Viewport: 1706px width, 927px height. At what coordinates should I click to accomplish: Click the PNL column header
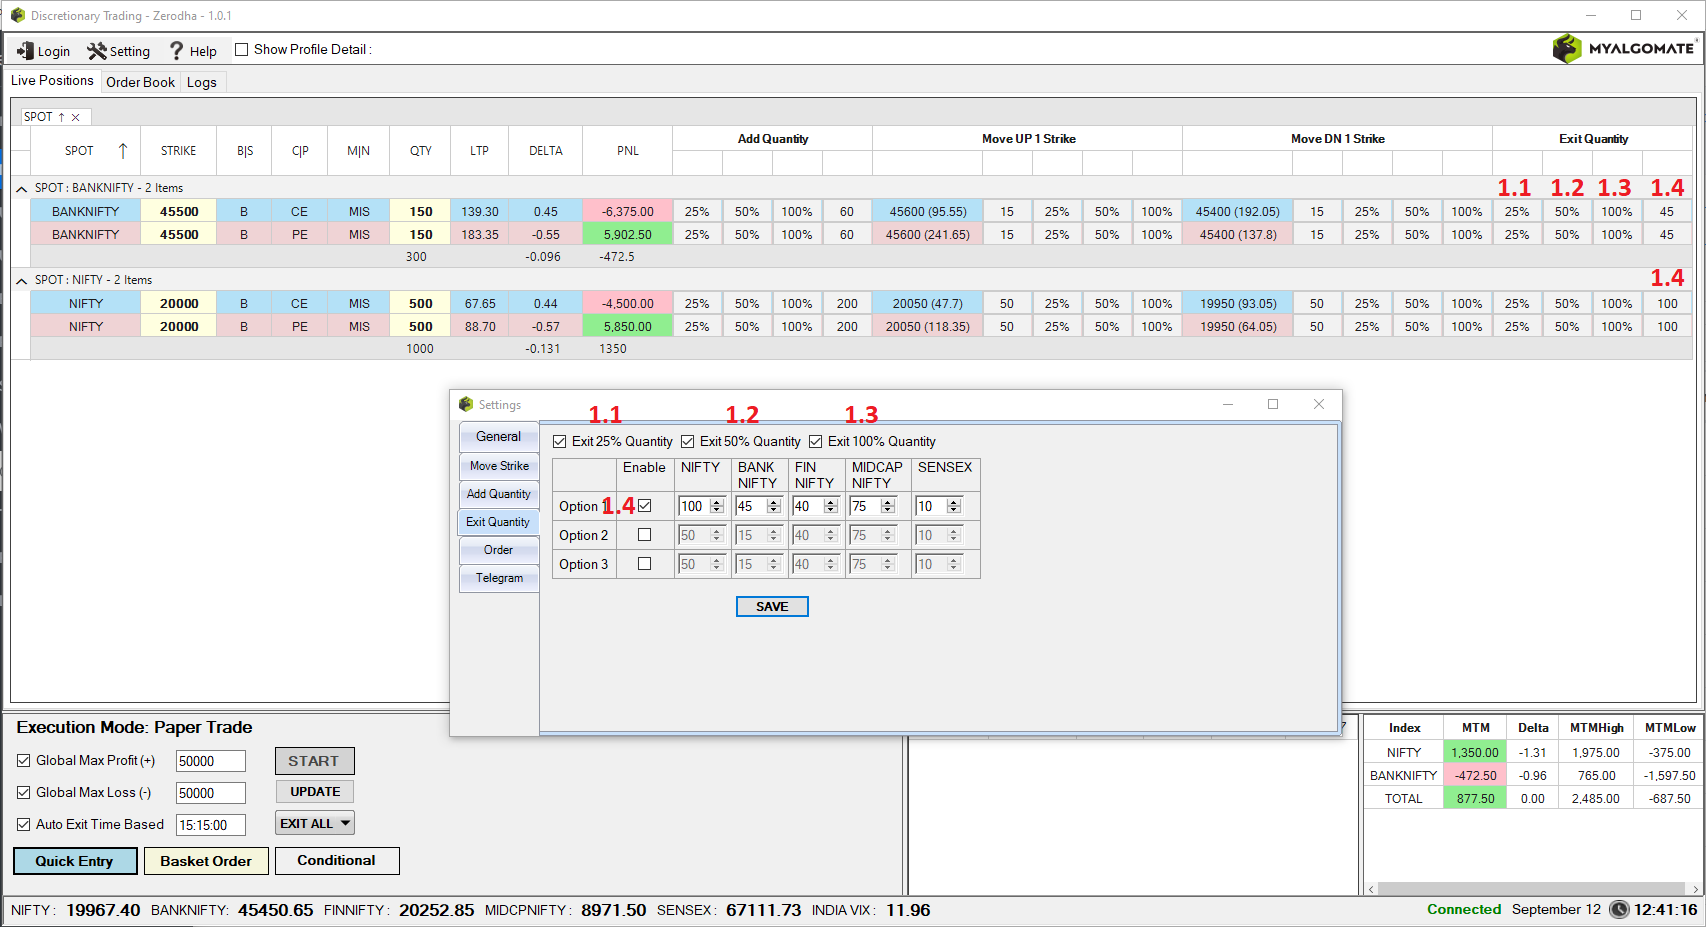point(628,151)
